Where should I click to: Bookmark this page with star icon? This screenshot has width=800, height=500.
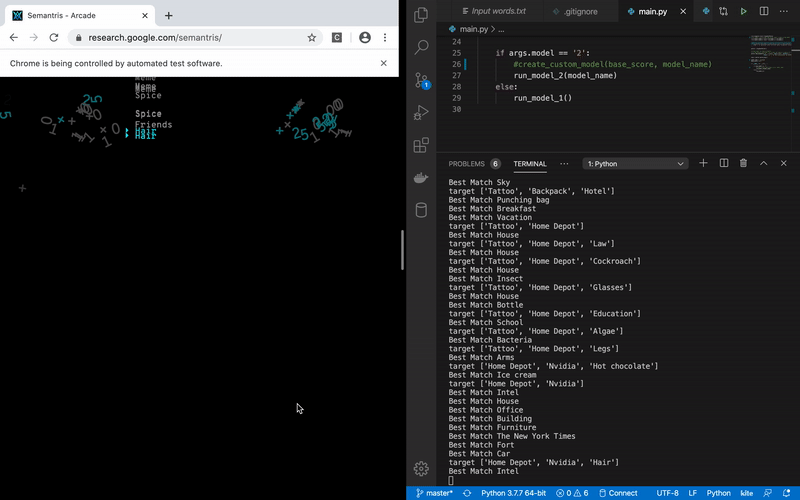[312, 37]
